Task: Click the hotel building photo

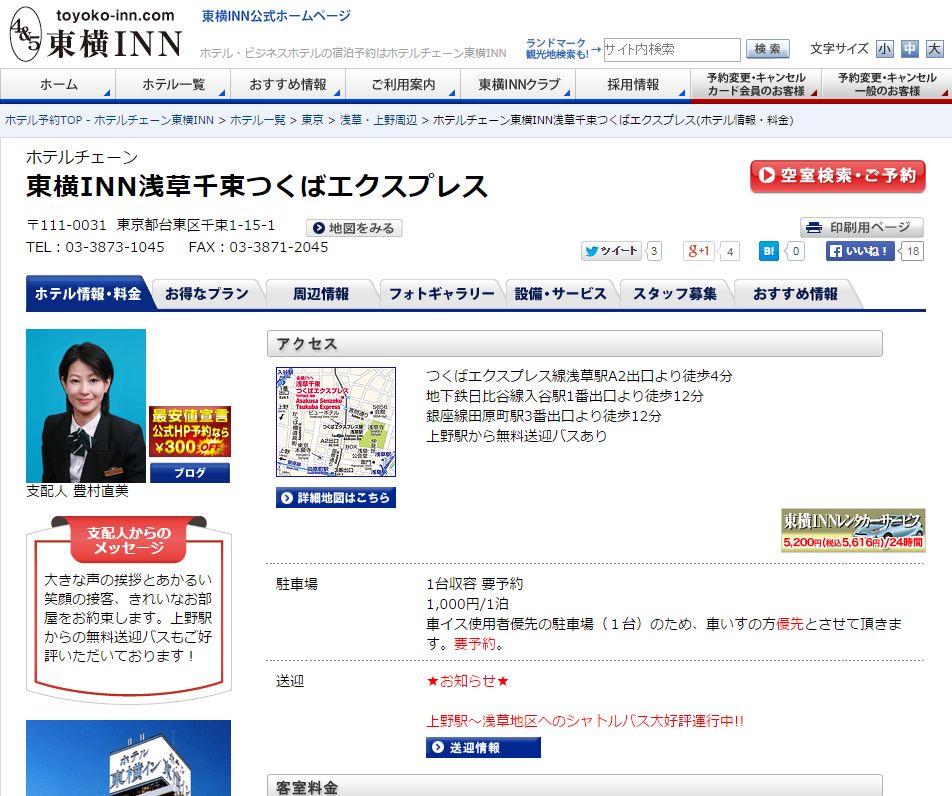Action: click(128, 758)
